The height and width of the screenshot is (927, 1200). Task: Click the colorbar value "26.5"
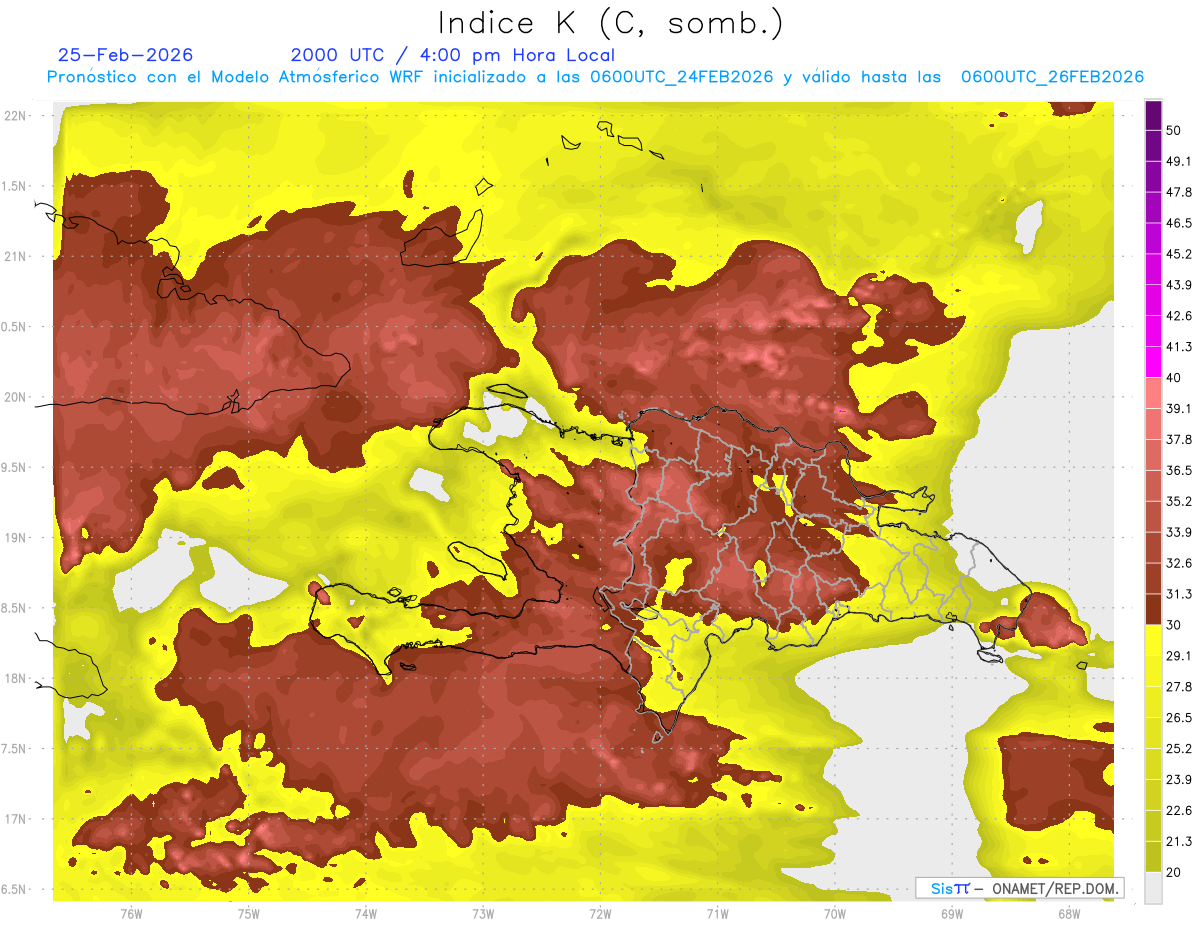1179,718
